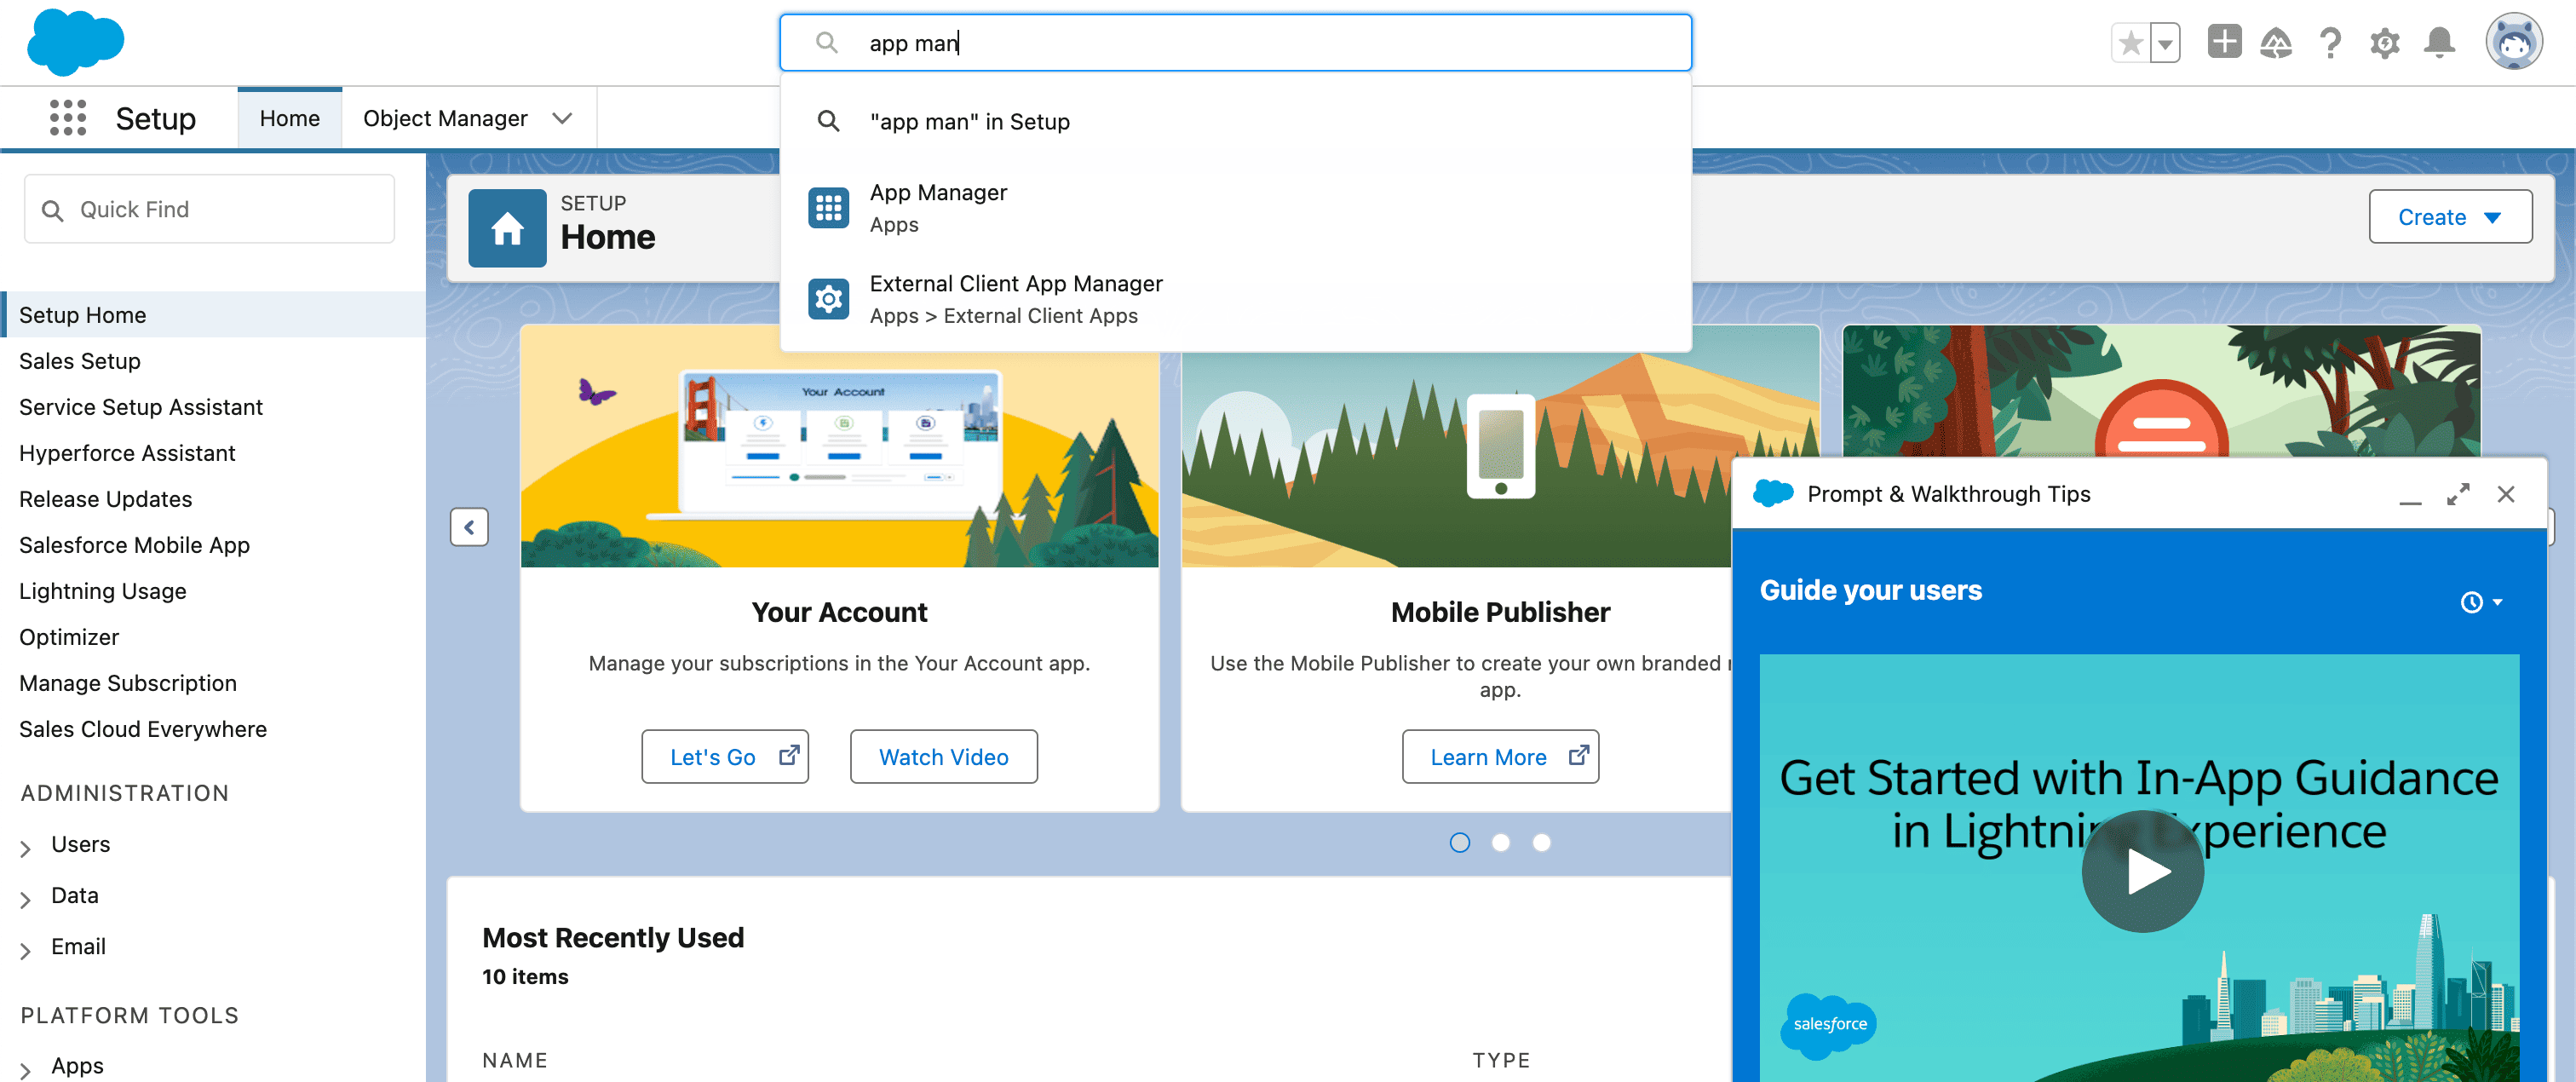The width and height of the screenshot is (2576, 1082).
Task: Open the Notifications bell
Action: (x=2439, y=43)
